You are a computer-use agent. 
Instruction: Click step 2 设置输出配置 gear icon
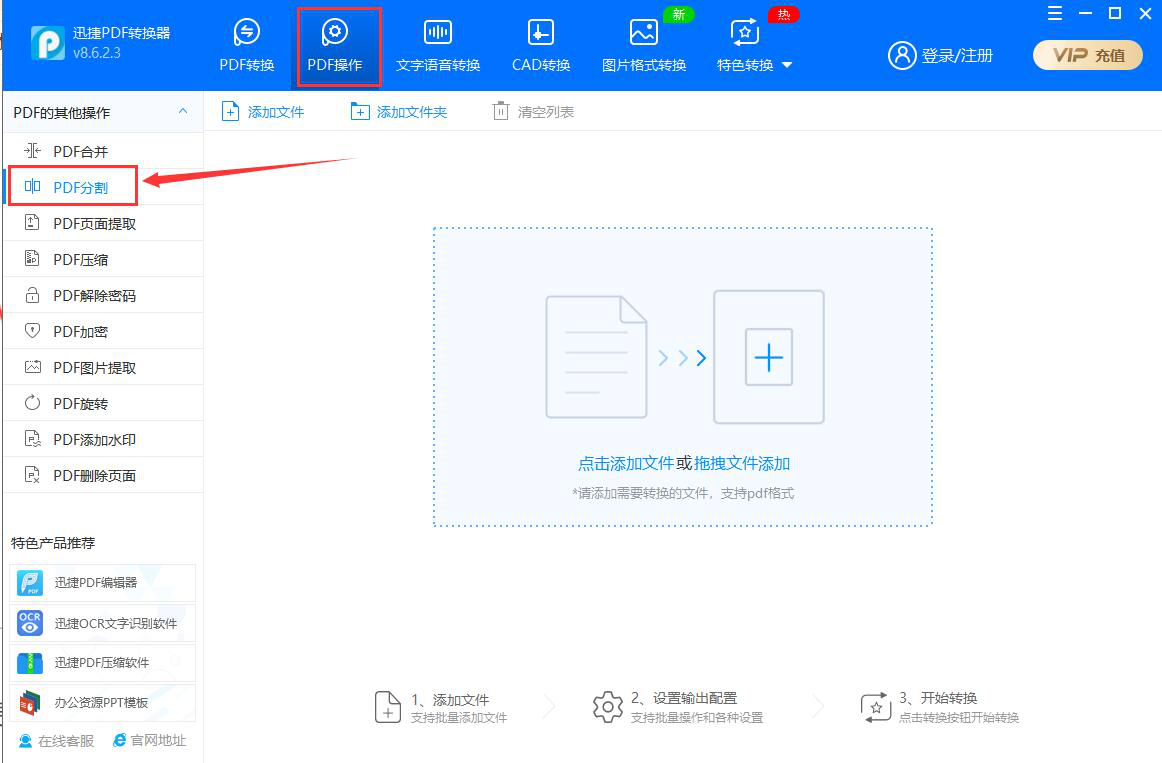(608, 707)
